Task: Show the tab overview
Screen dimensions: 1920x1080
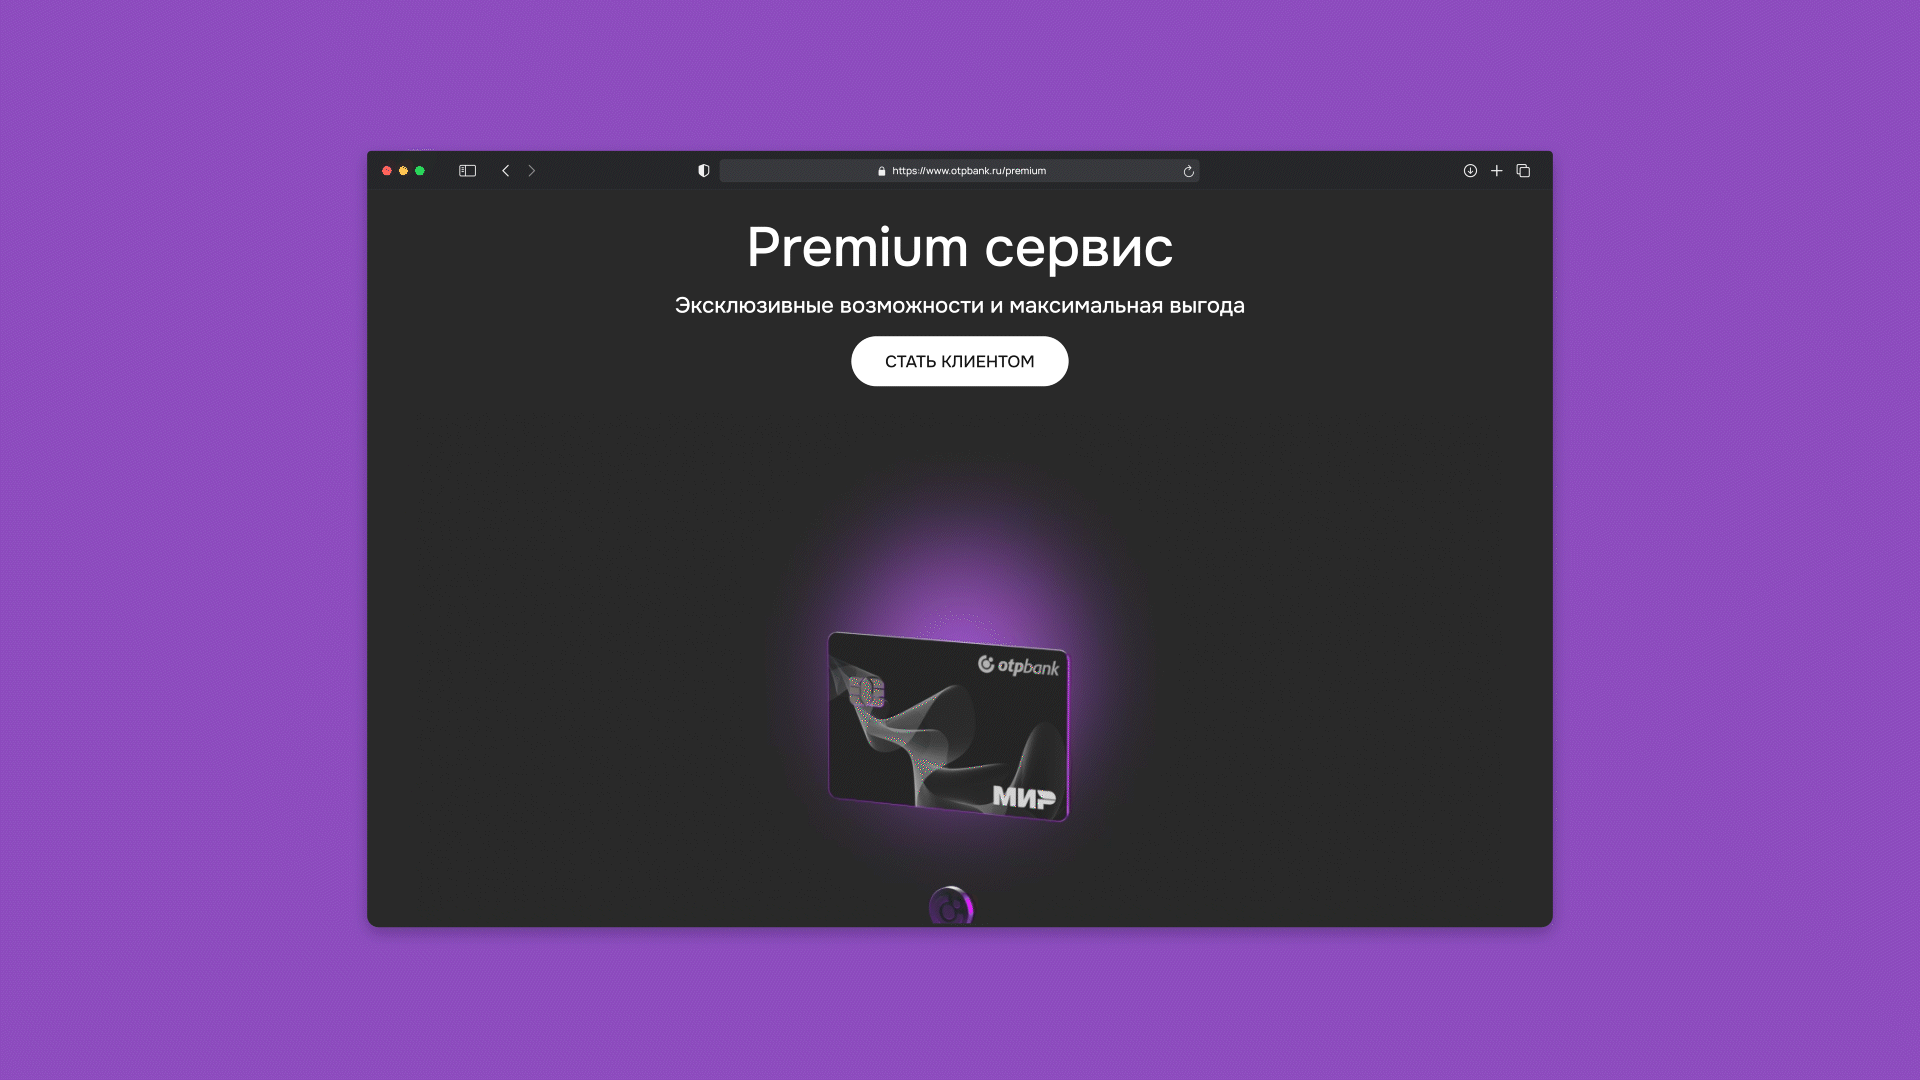Action: (x=1523, y=171)
